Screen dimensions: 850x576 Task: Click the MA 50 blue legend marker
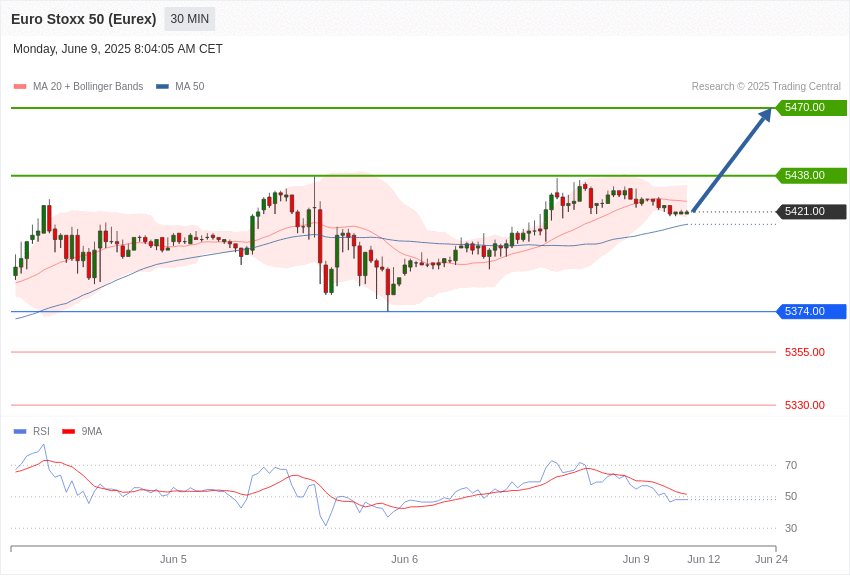tap(161, 86)
